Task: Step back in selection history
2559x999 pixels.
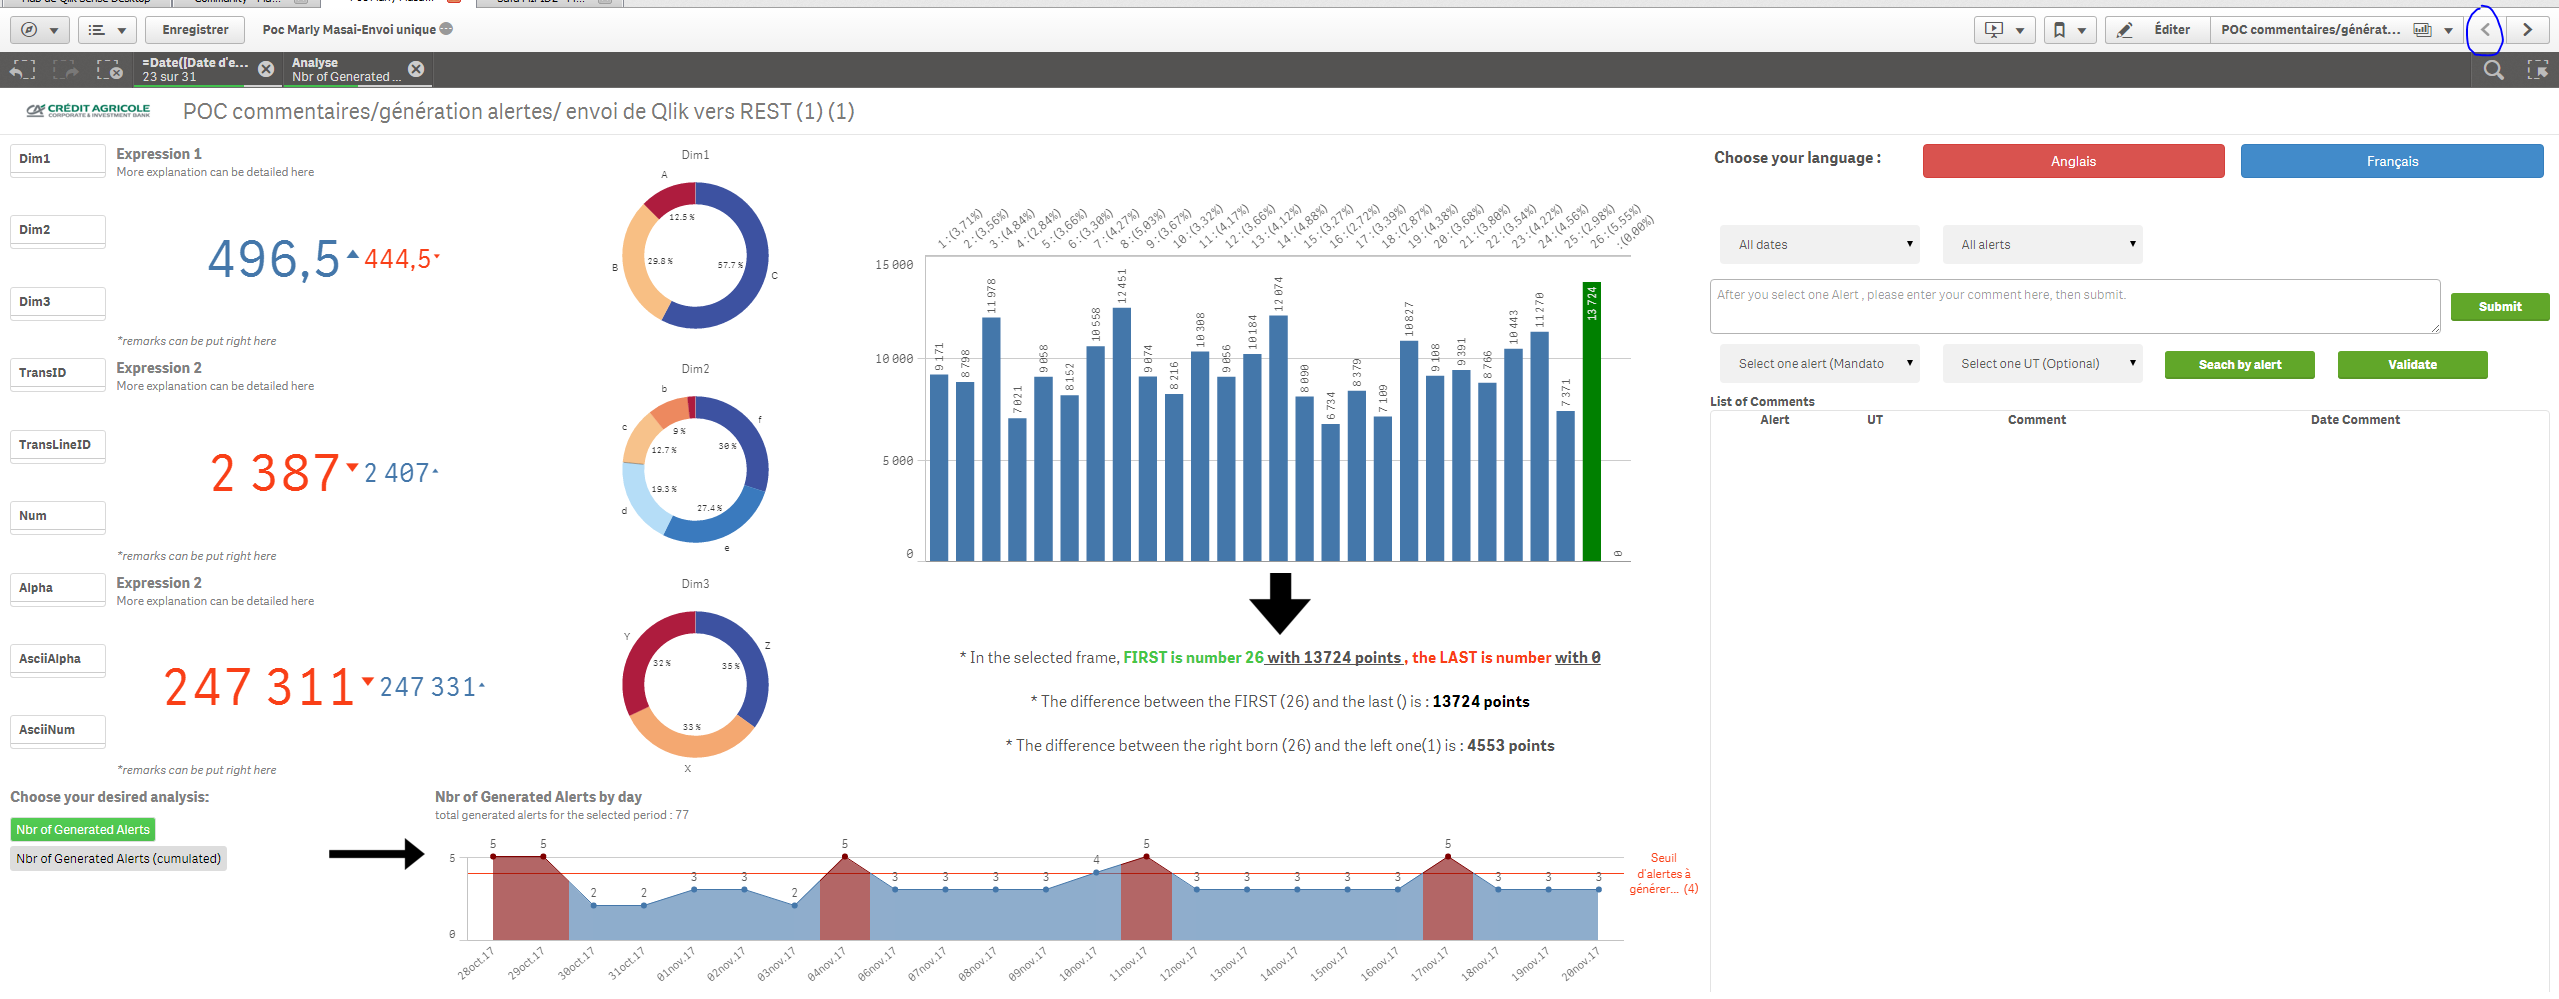Action: coord(22,70)
